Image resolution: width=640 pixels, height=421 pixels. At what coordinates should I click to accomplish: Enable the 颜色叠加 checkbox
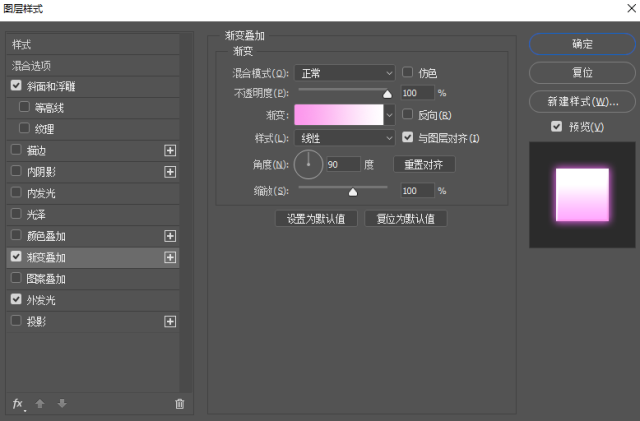click(x=16, y=235)
